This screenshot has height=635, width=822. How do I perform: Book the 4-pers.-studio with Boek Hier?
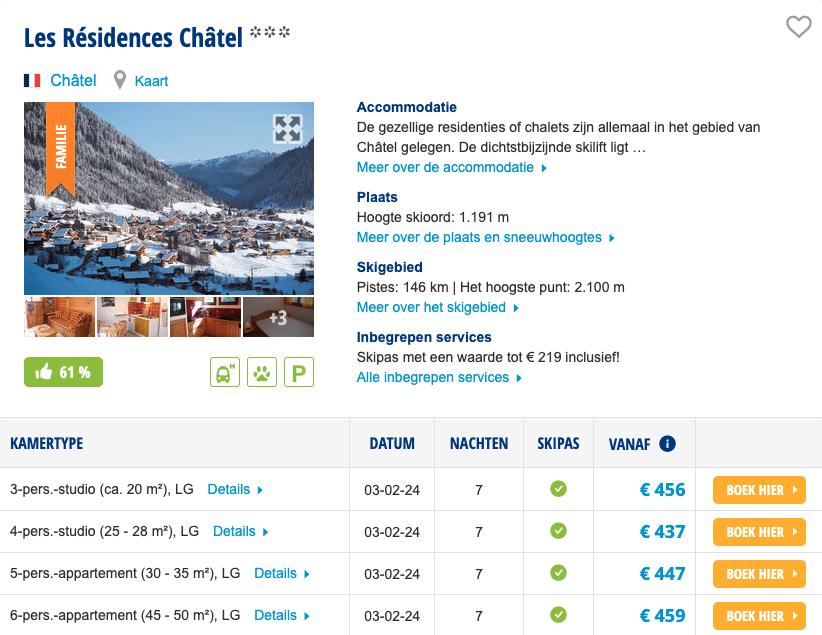(759, 532)
